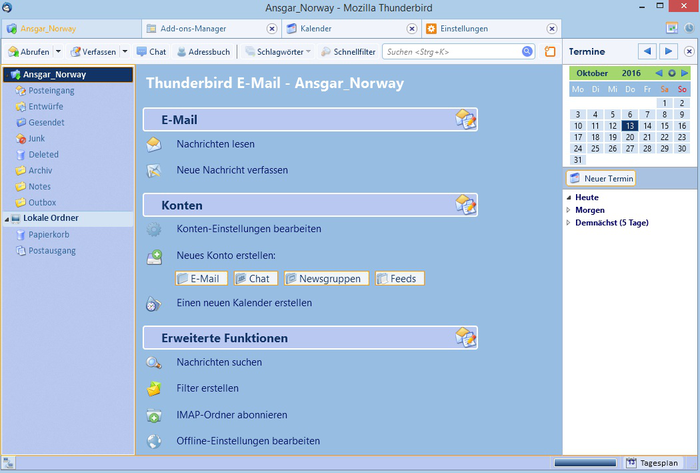Image resolution: width=700 pixels, height=473 pixels.
Task: Create new Chat account button
Action: pyautogui.click(x=256, y=278)
